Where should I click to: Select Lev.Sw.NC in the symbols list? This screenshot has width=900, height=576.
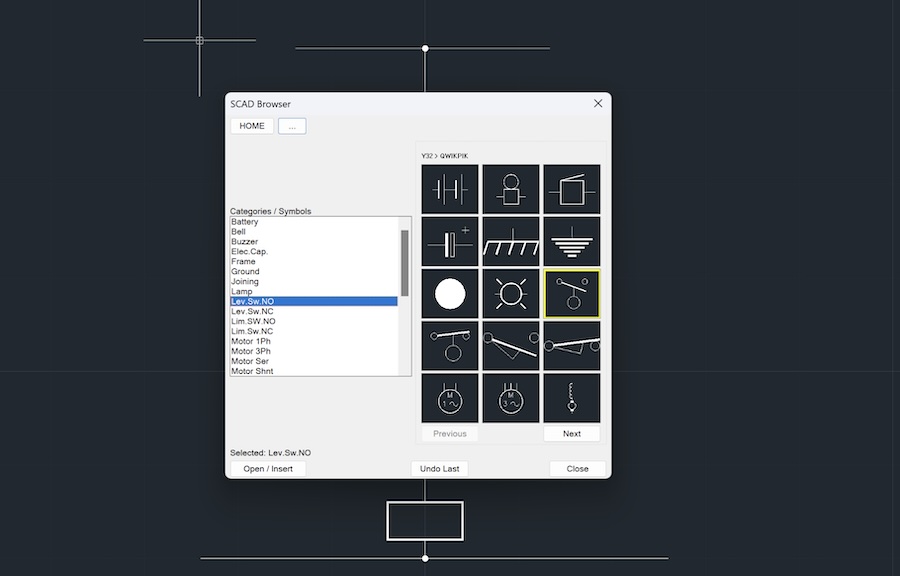pyautogui.click(x=314, y=311)
